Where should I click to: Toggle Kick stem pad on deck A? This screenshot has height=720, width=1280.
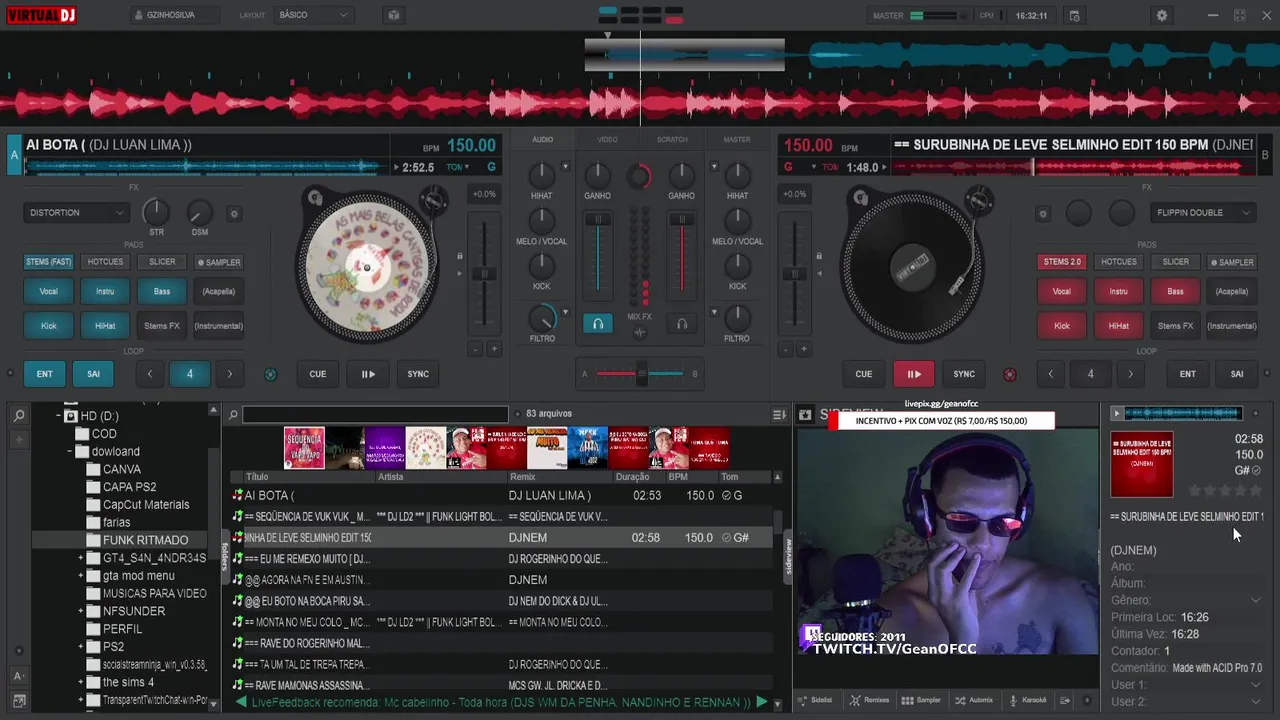(48, 325)
